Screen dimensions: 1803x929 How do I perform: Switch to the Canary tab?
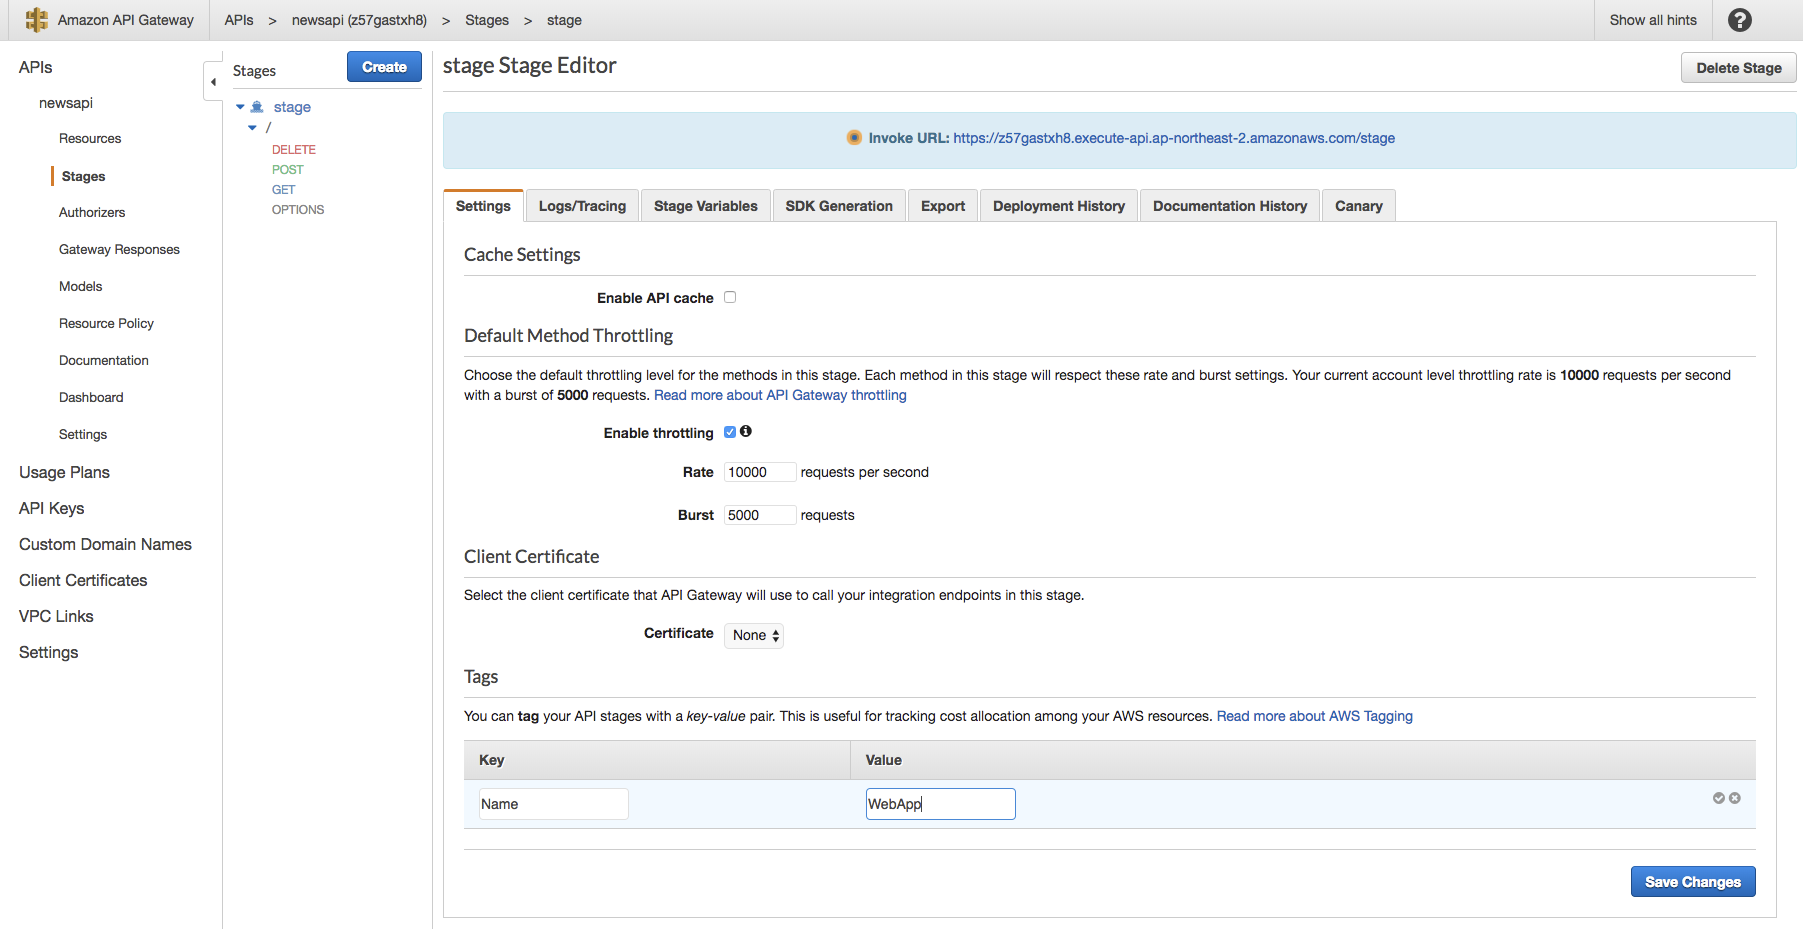[x=1359, y=206]
